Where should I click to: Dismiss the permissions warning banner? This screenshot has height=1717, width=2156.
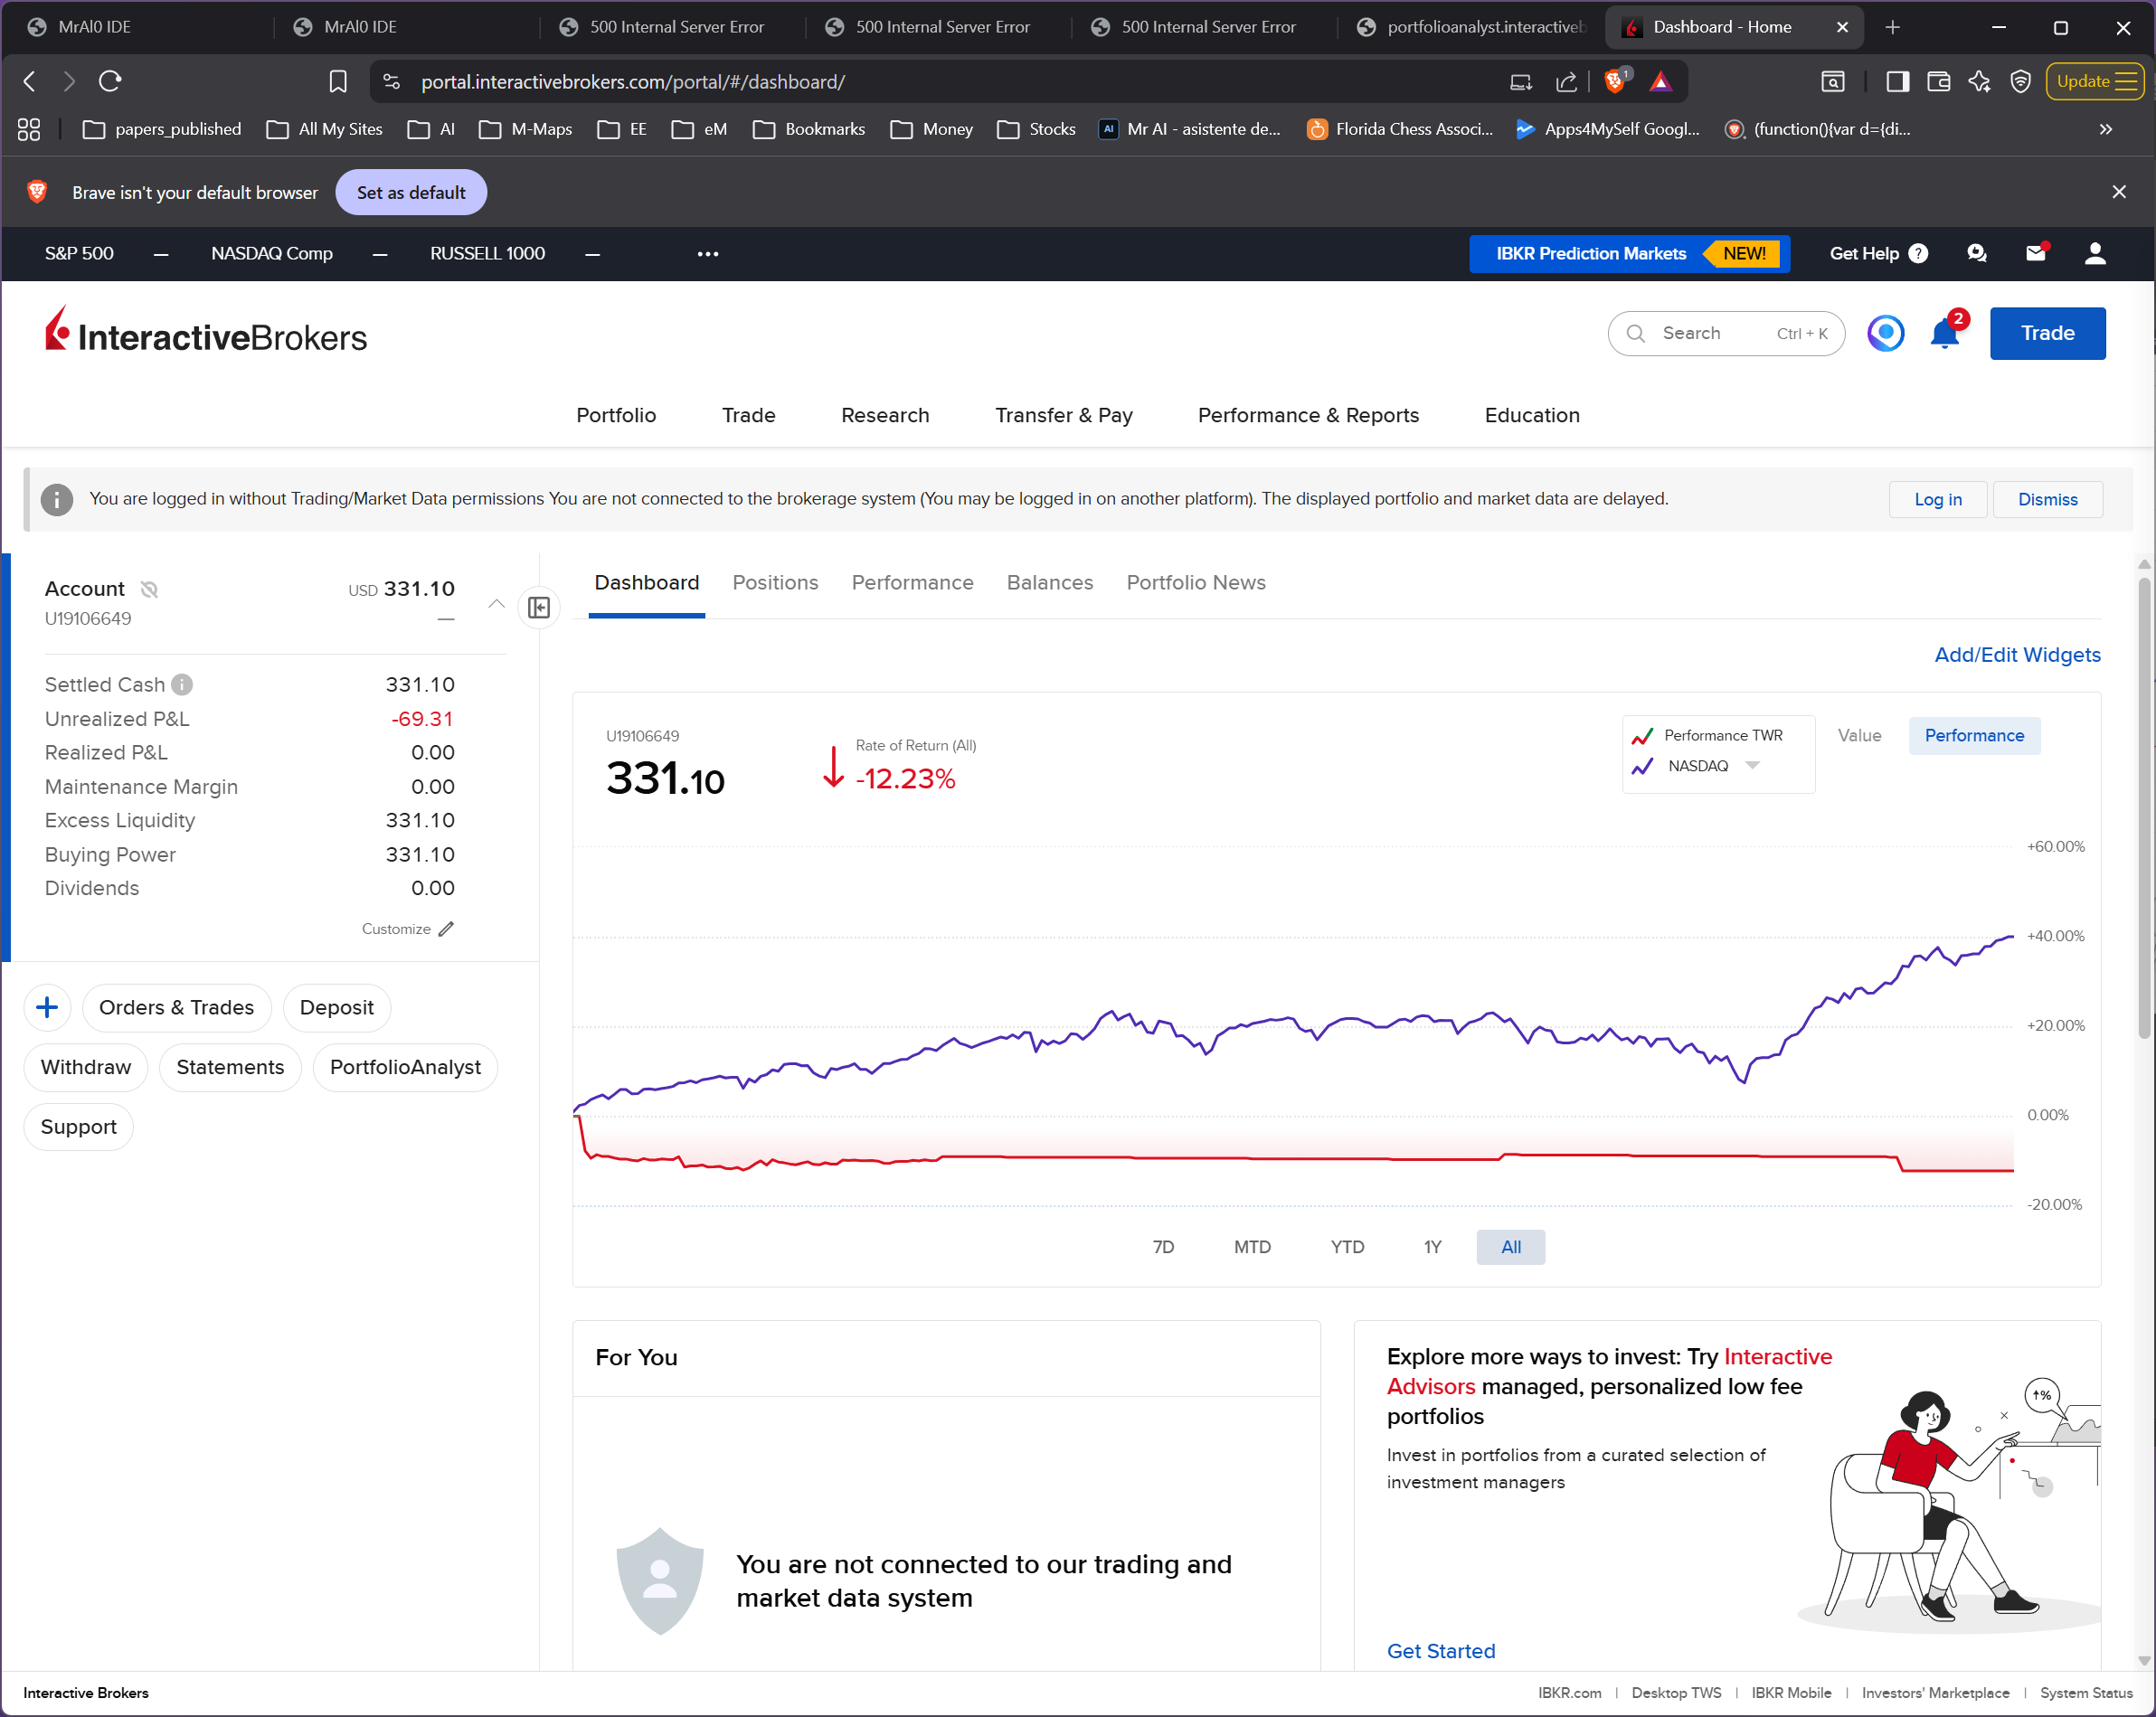[x=2047, y=499]
